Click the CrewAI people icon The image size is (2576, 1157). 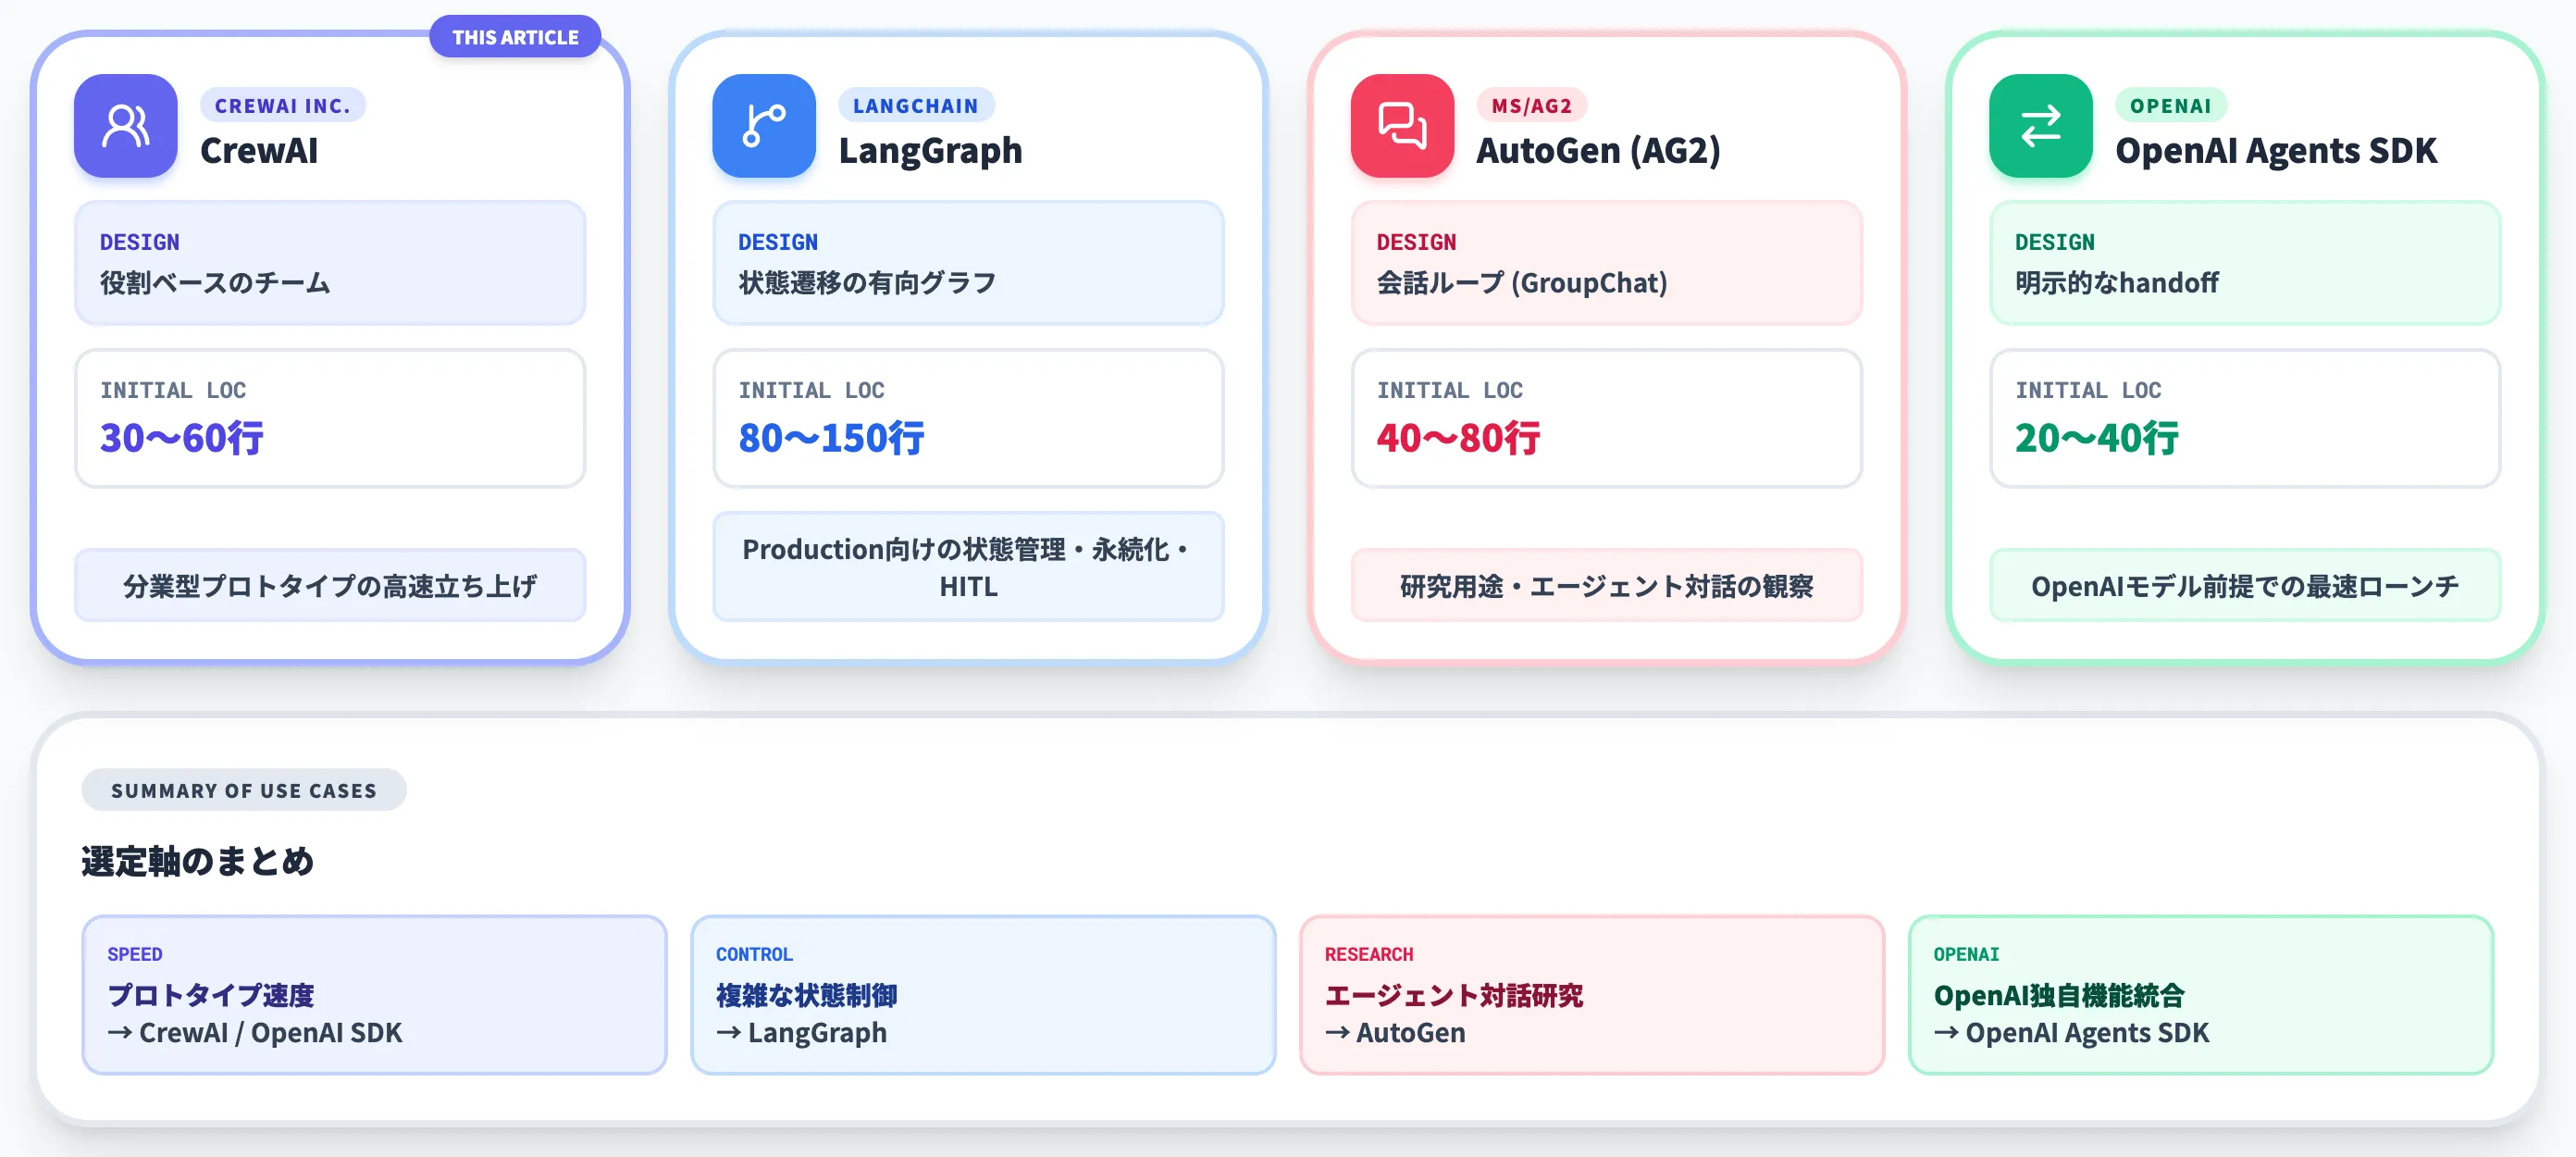click(x=126, y=126)
